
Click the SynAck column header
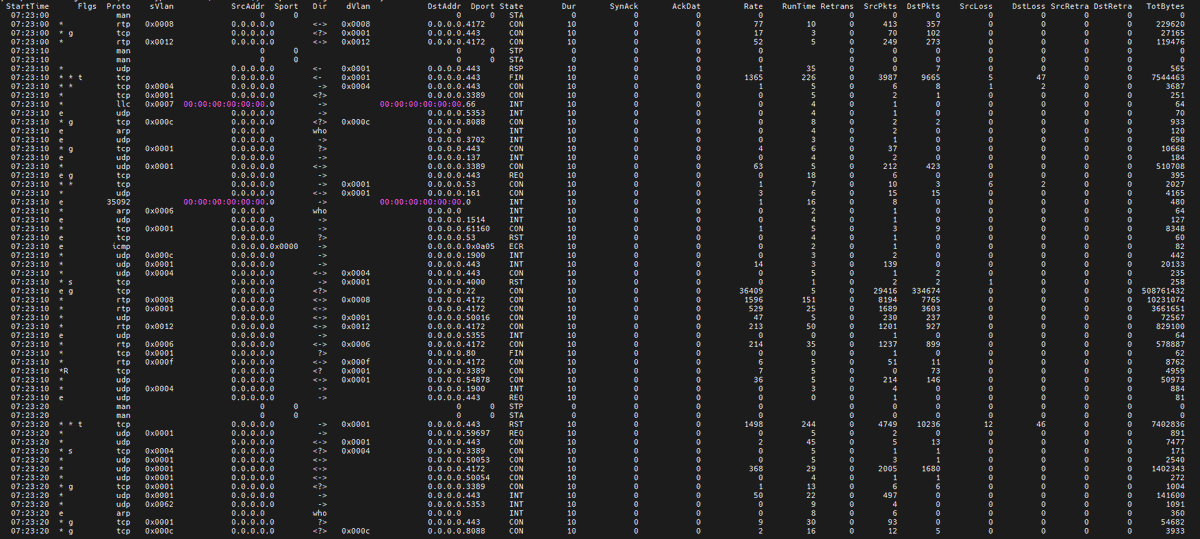coord(624,6)
